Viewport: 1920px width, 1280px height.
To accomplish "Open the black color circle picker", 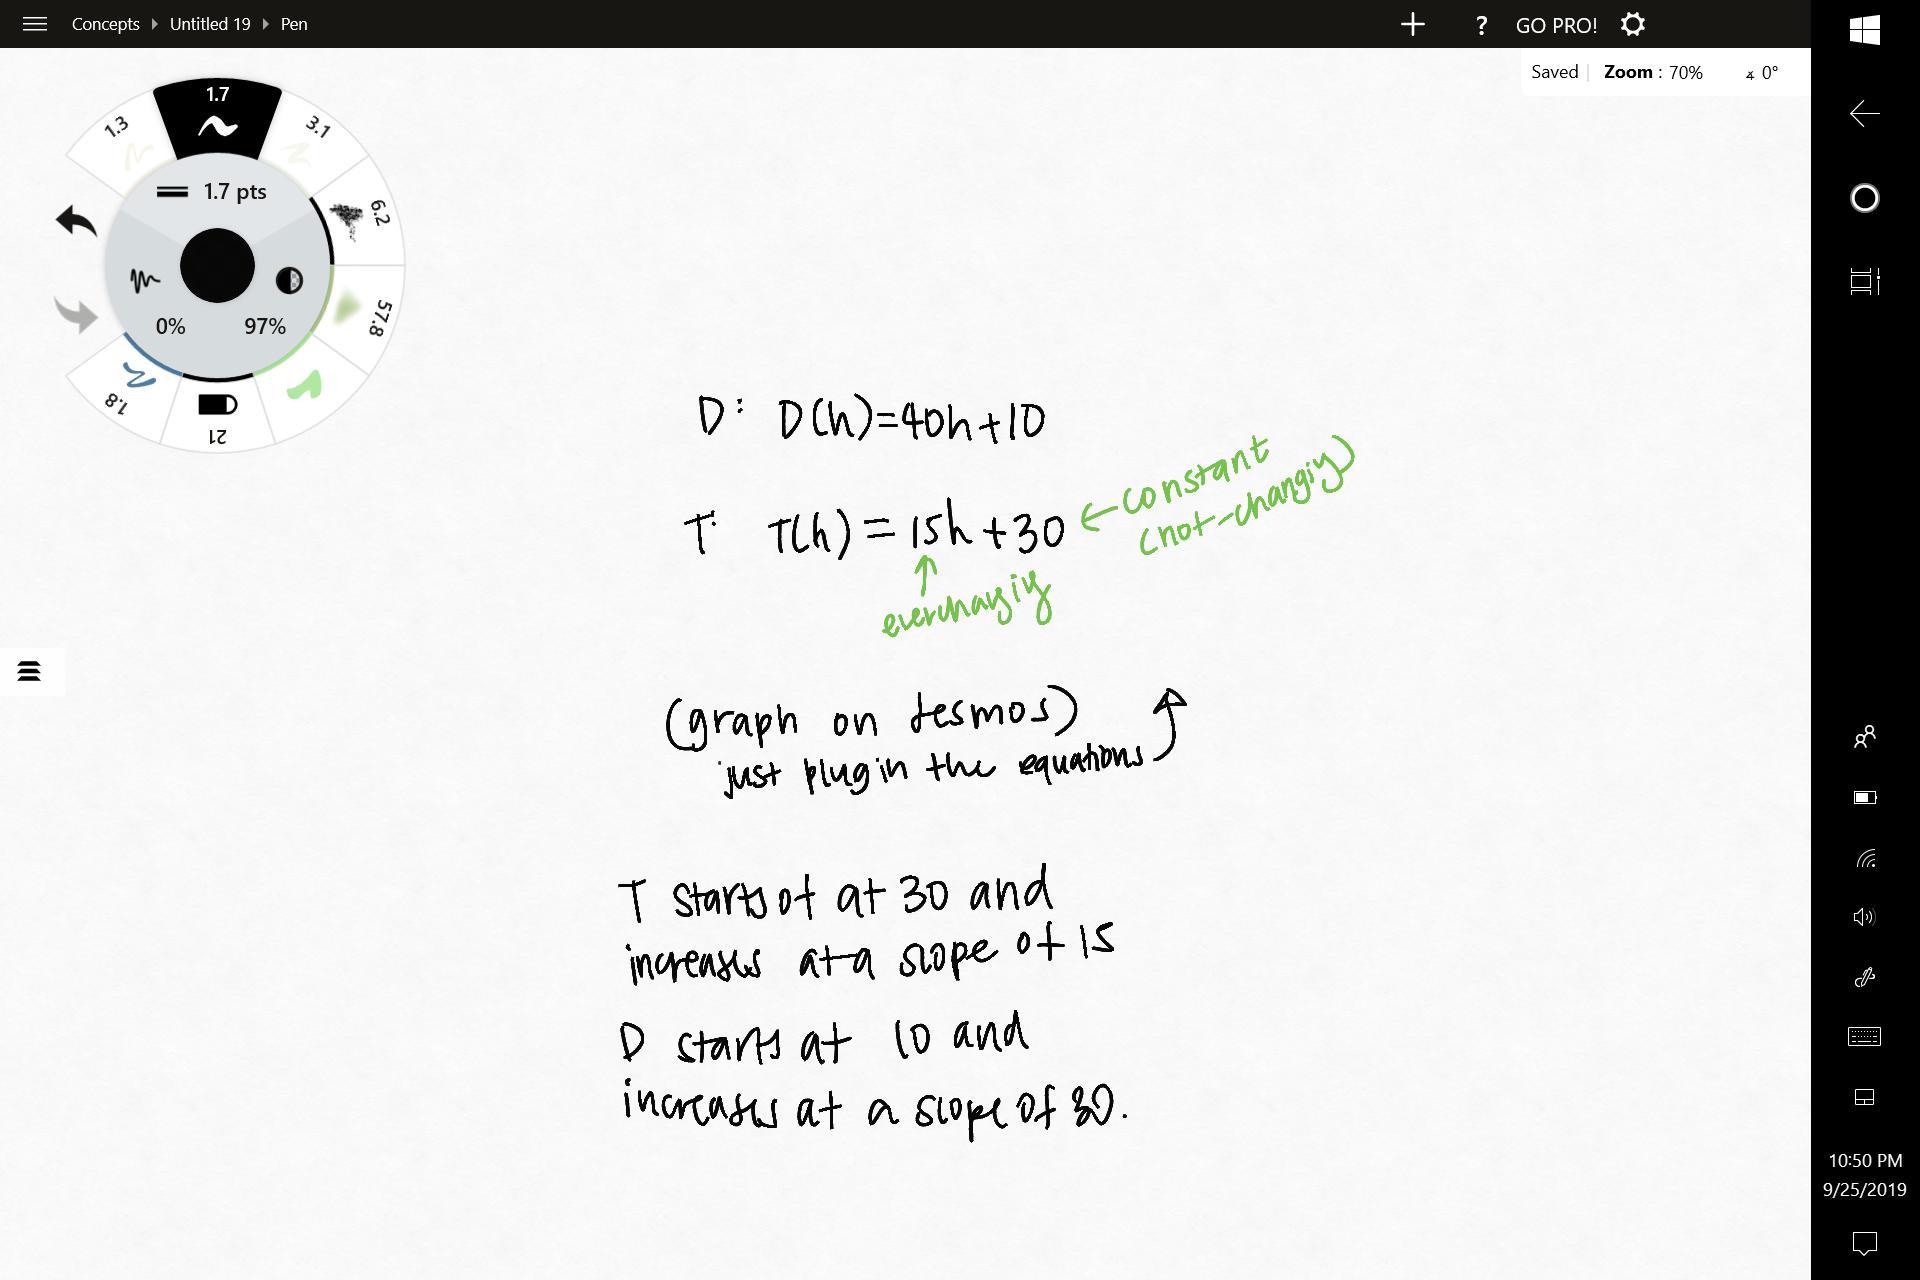I will pos(217,266).
